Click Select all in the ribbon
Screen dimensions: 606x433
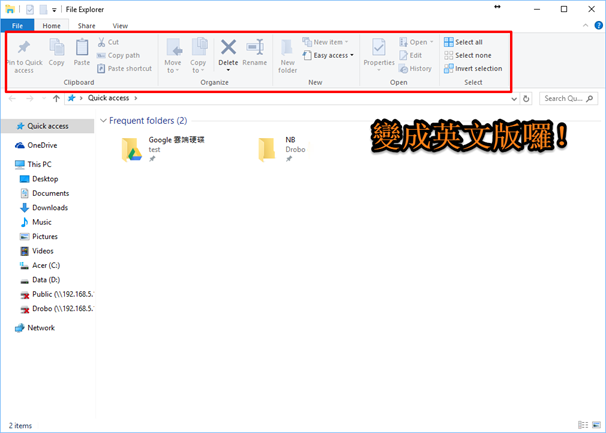click(x=468, y=43)
